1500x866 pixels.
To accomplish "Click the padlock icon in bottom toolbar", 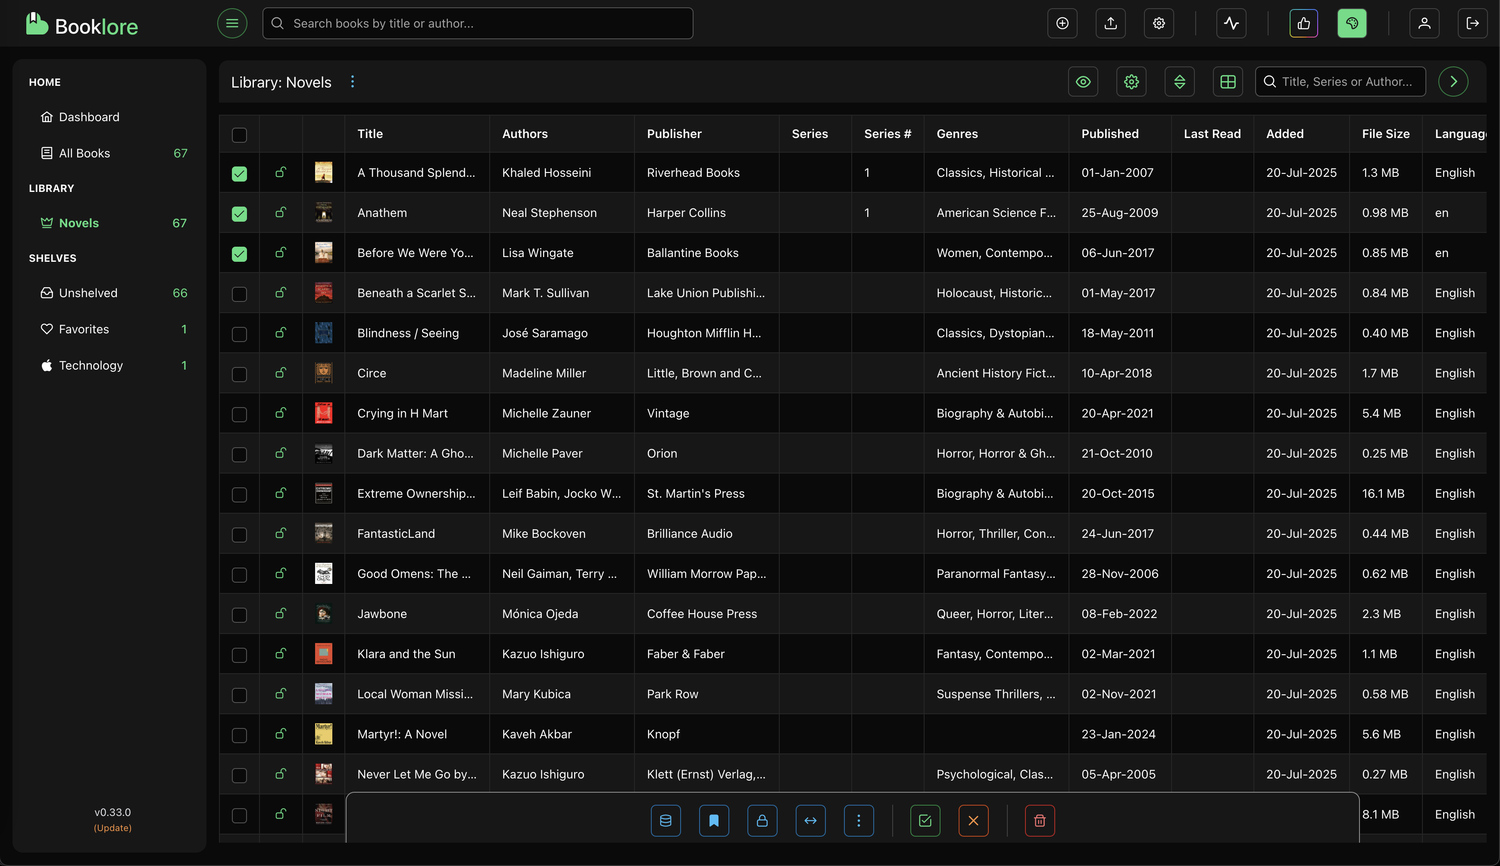I will [762, 821].
